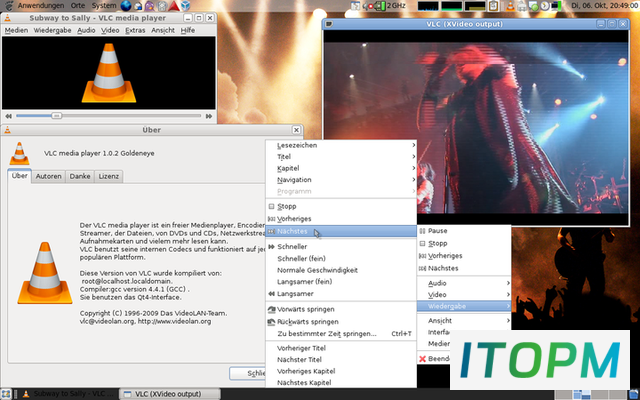Expand the Kapitel submenu

341,168
